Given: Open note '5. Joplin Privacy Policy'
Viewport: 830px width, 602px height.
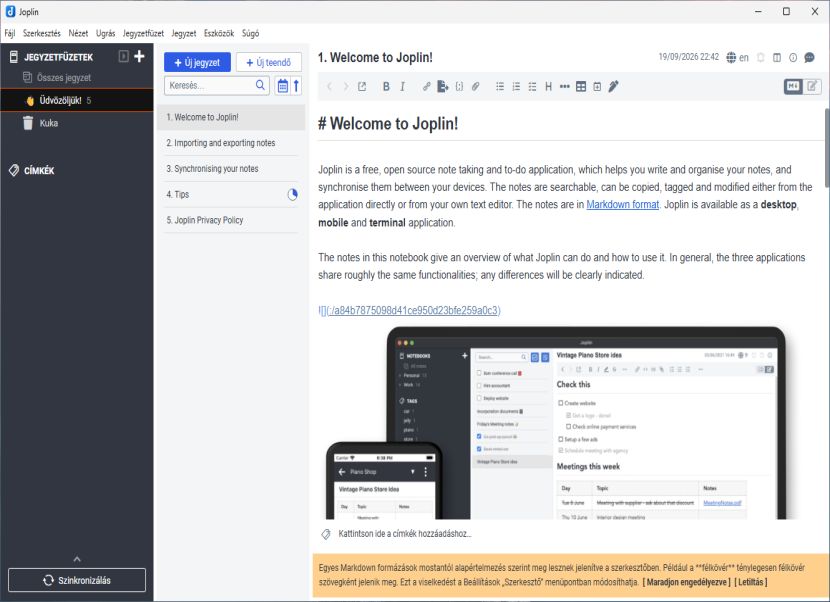Looking at the screenshot, I should tap(231, 220).
